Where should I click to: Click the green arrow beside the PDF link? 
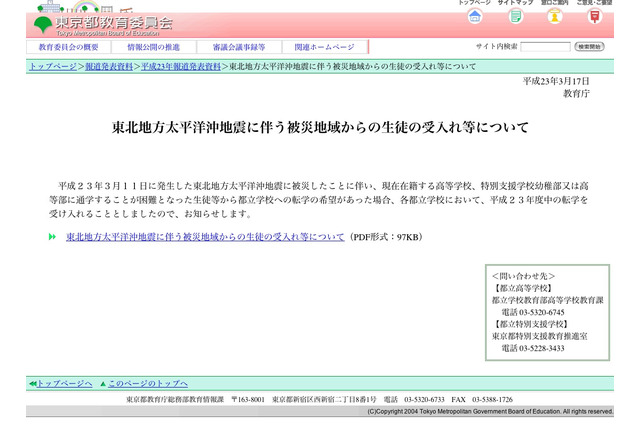[53, 237]
